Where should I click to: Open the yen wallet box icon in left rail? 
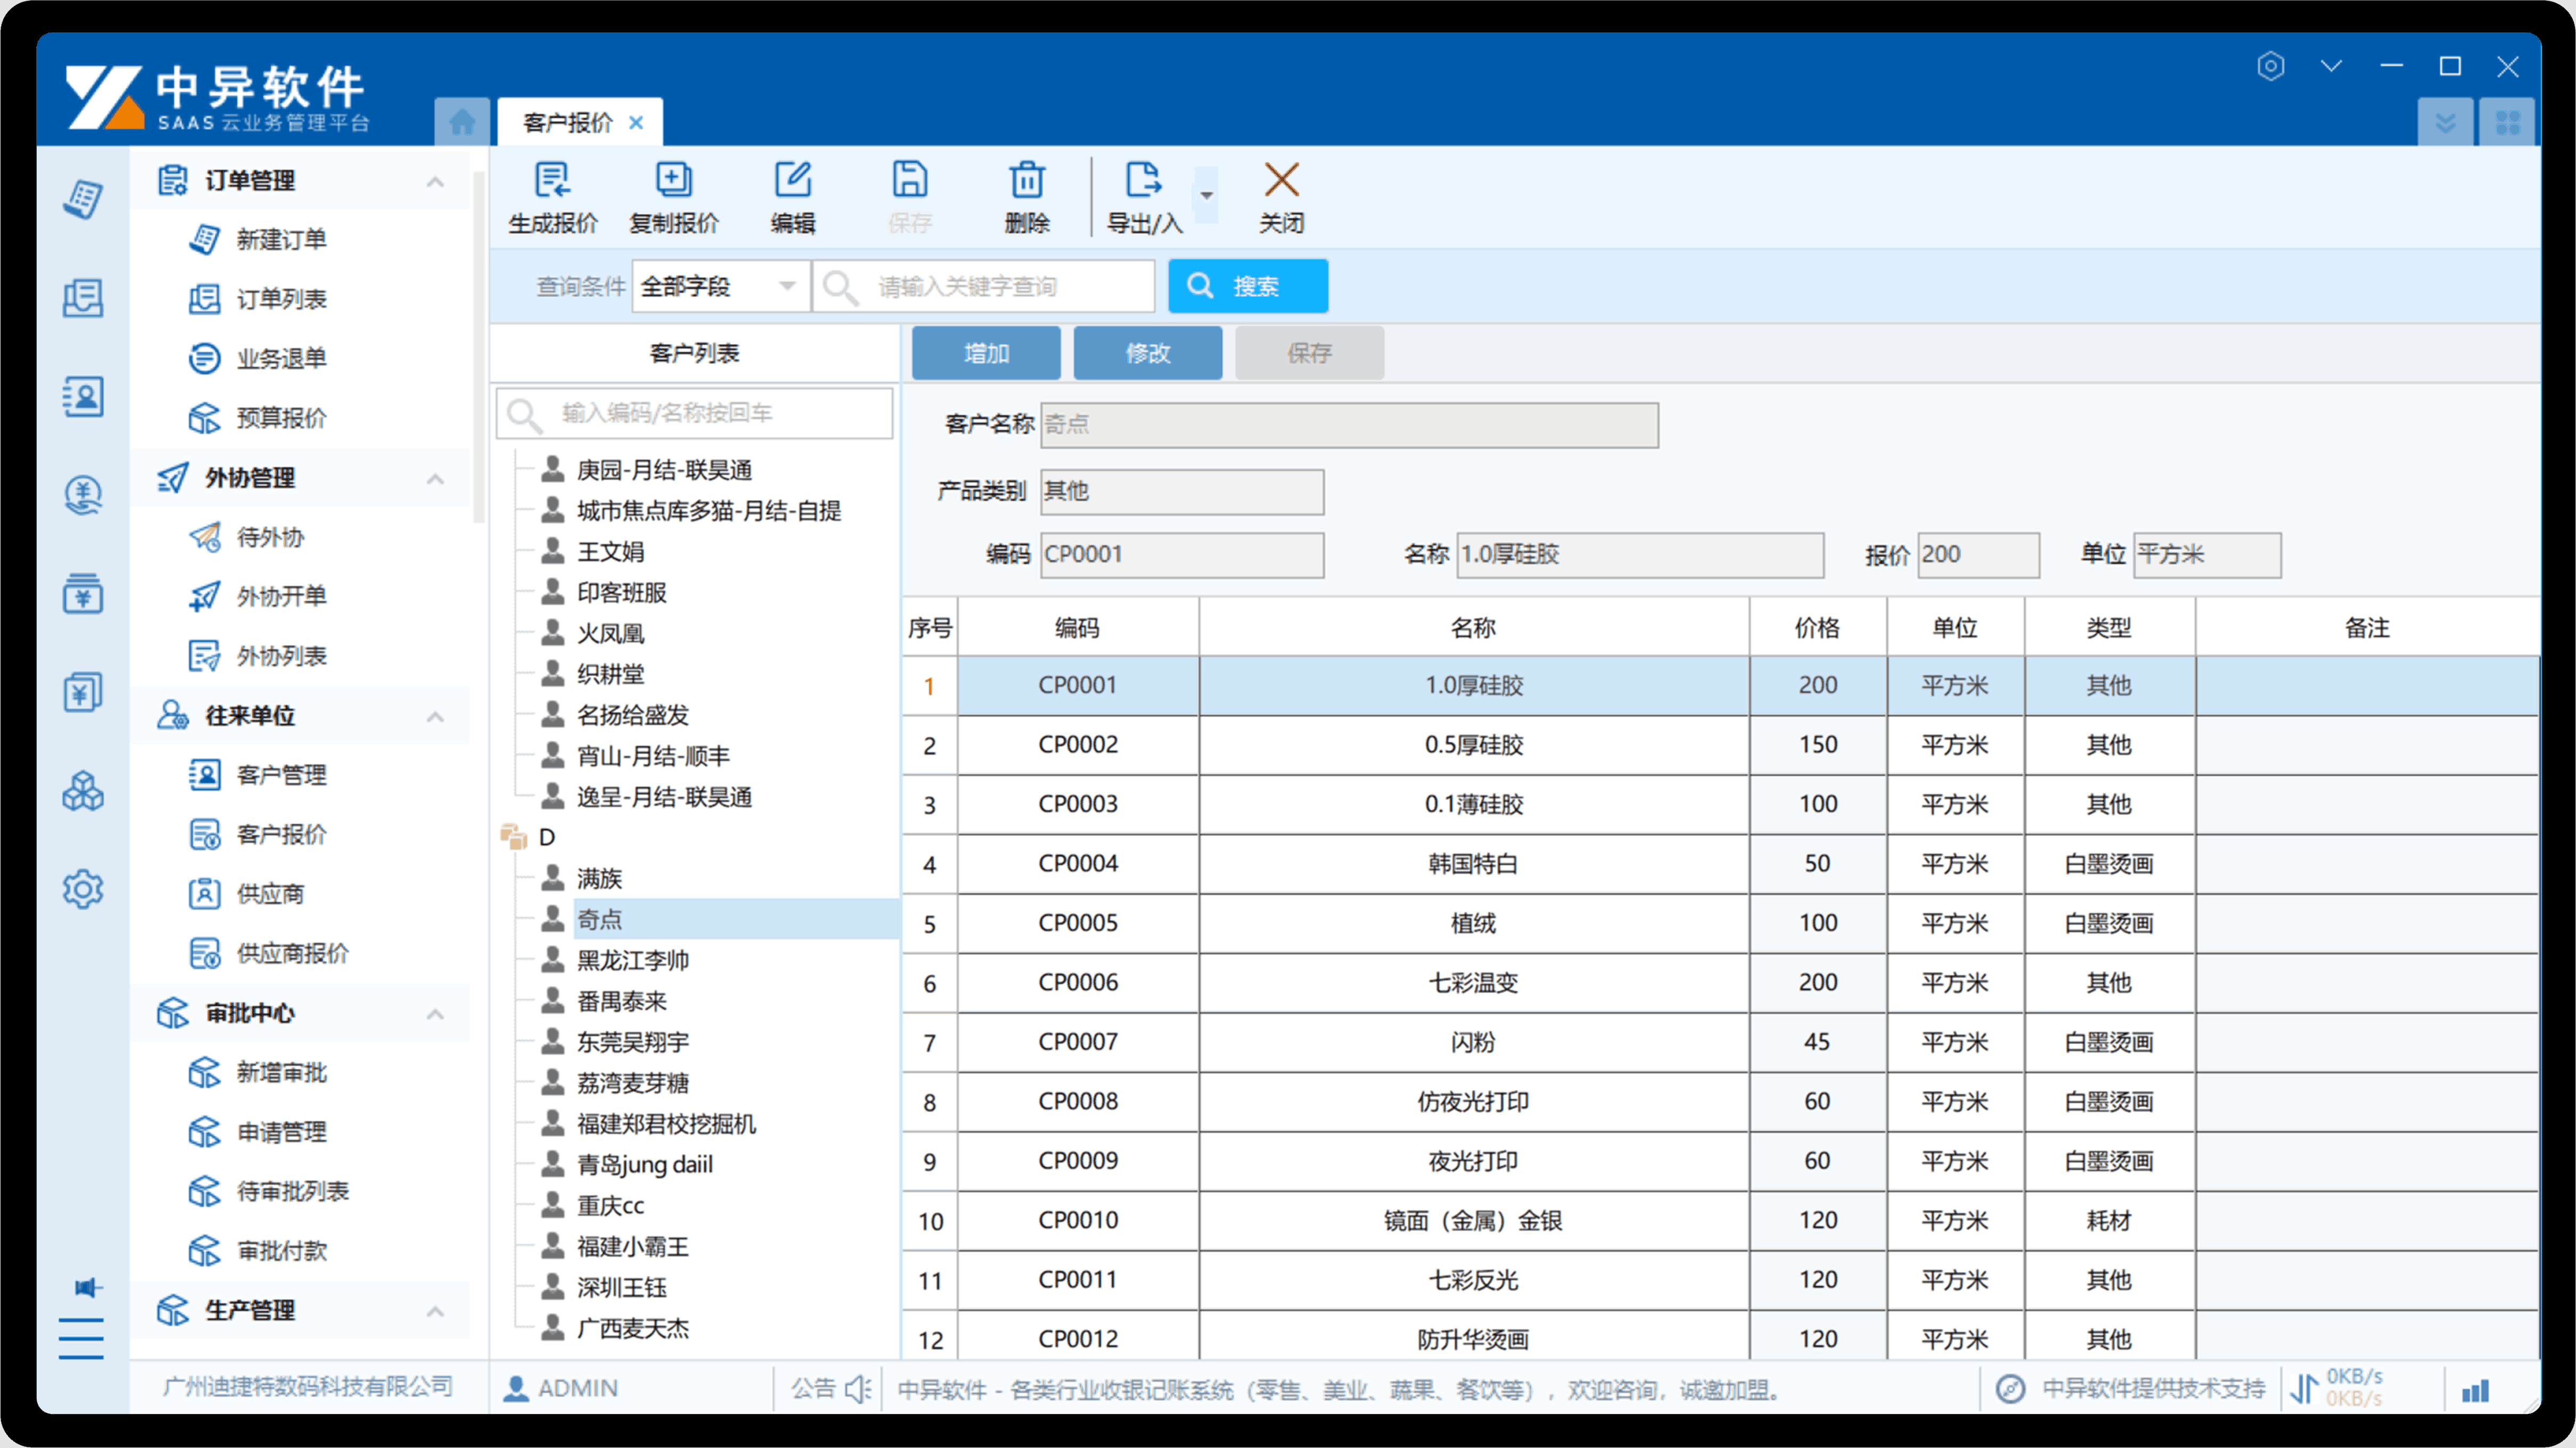coord(83,594)
